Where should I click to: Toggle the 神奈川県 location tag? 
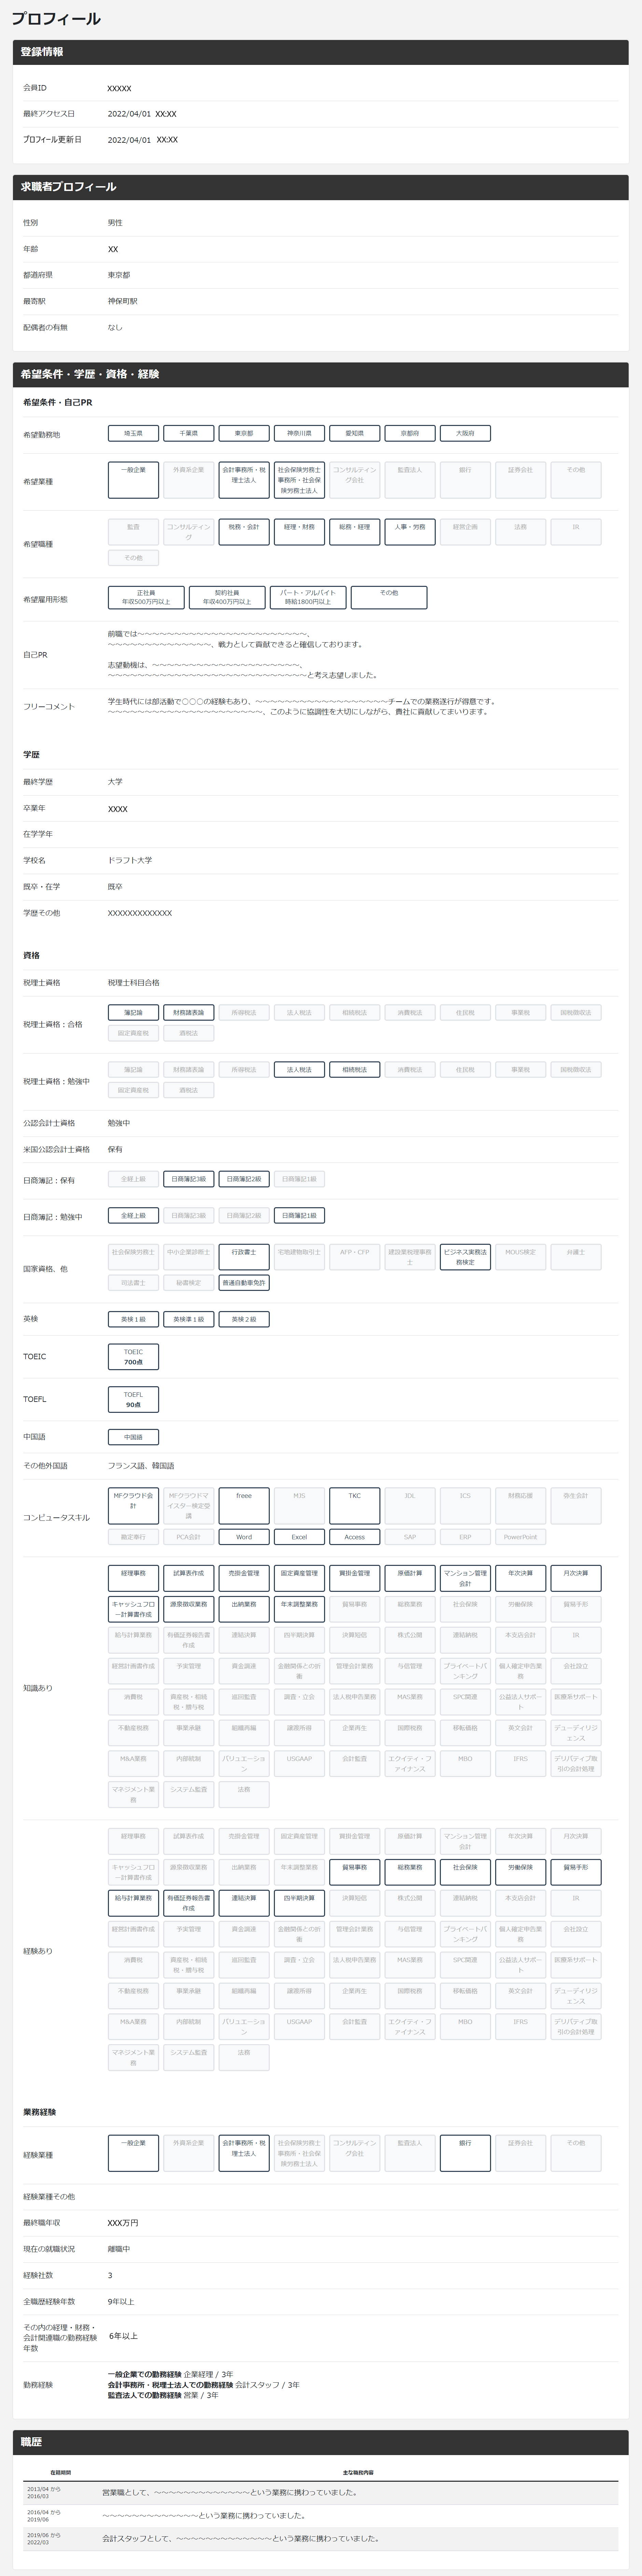tap(299, 434)
